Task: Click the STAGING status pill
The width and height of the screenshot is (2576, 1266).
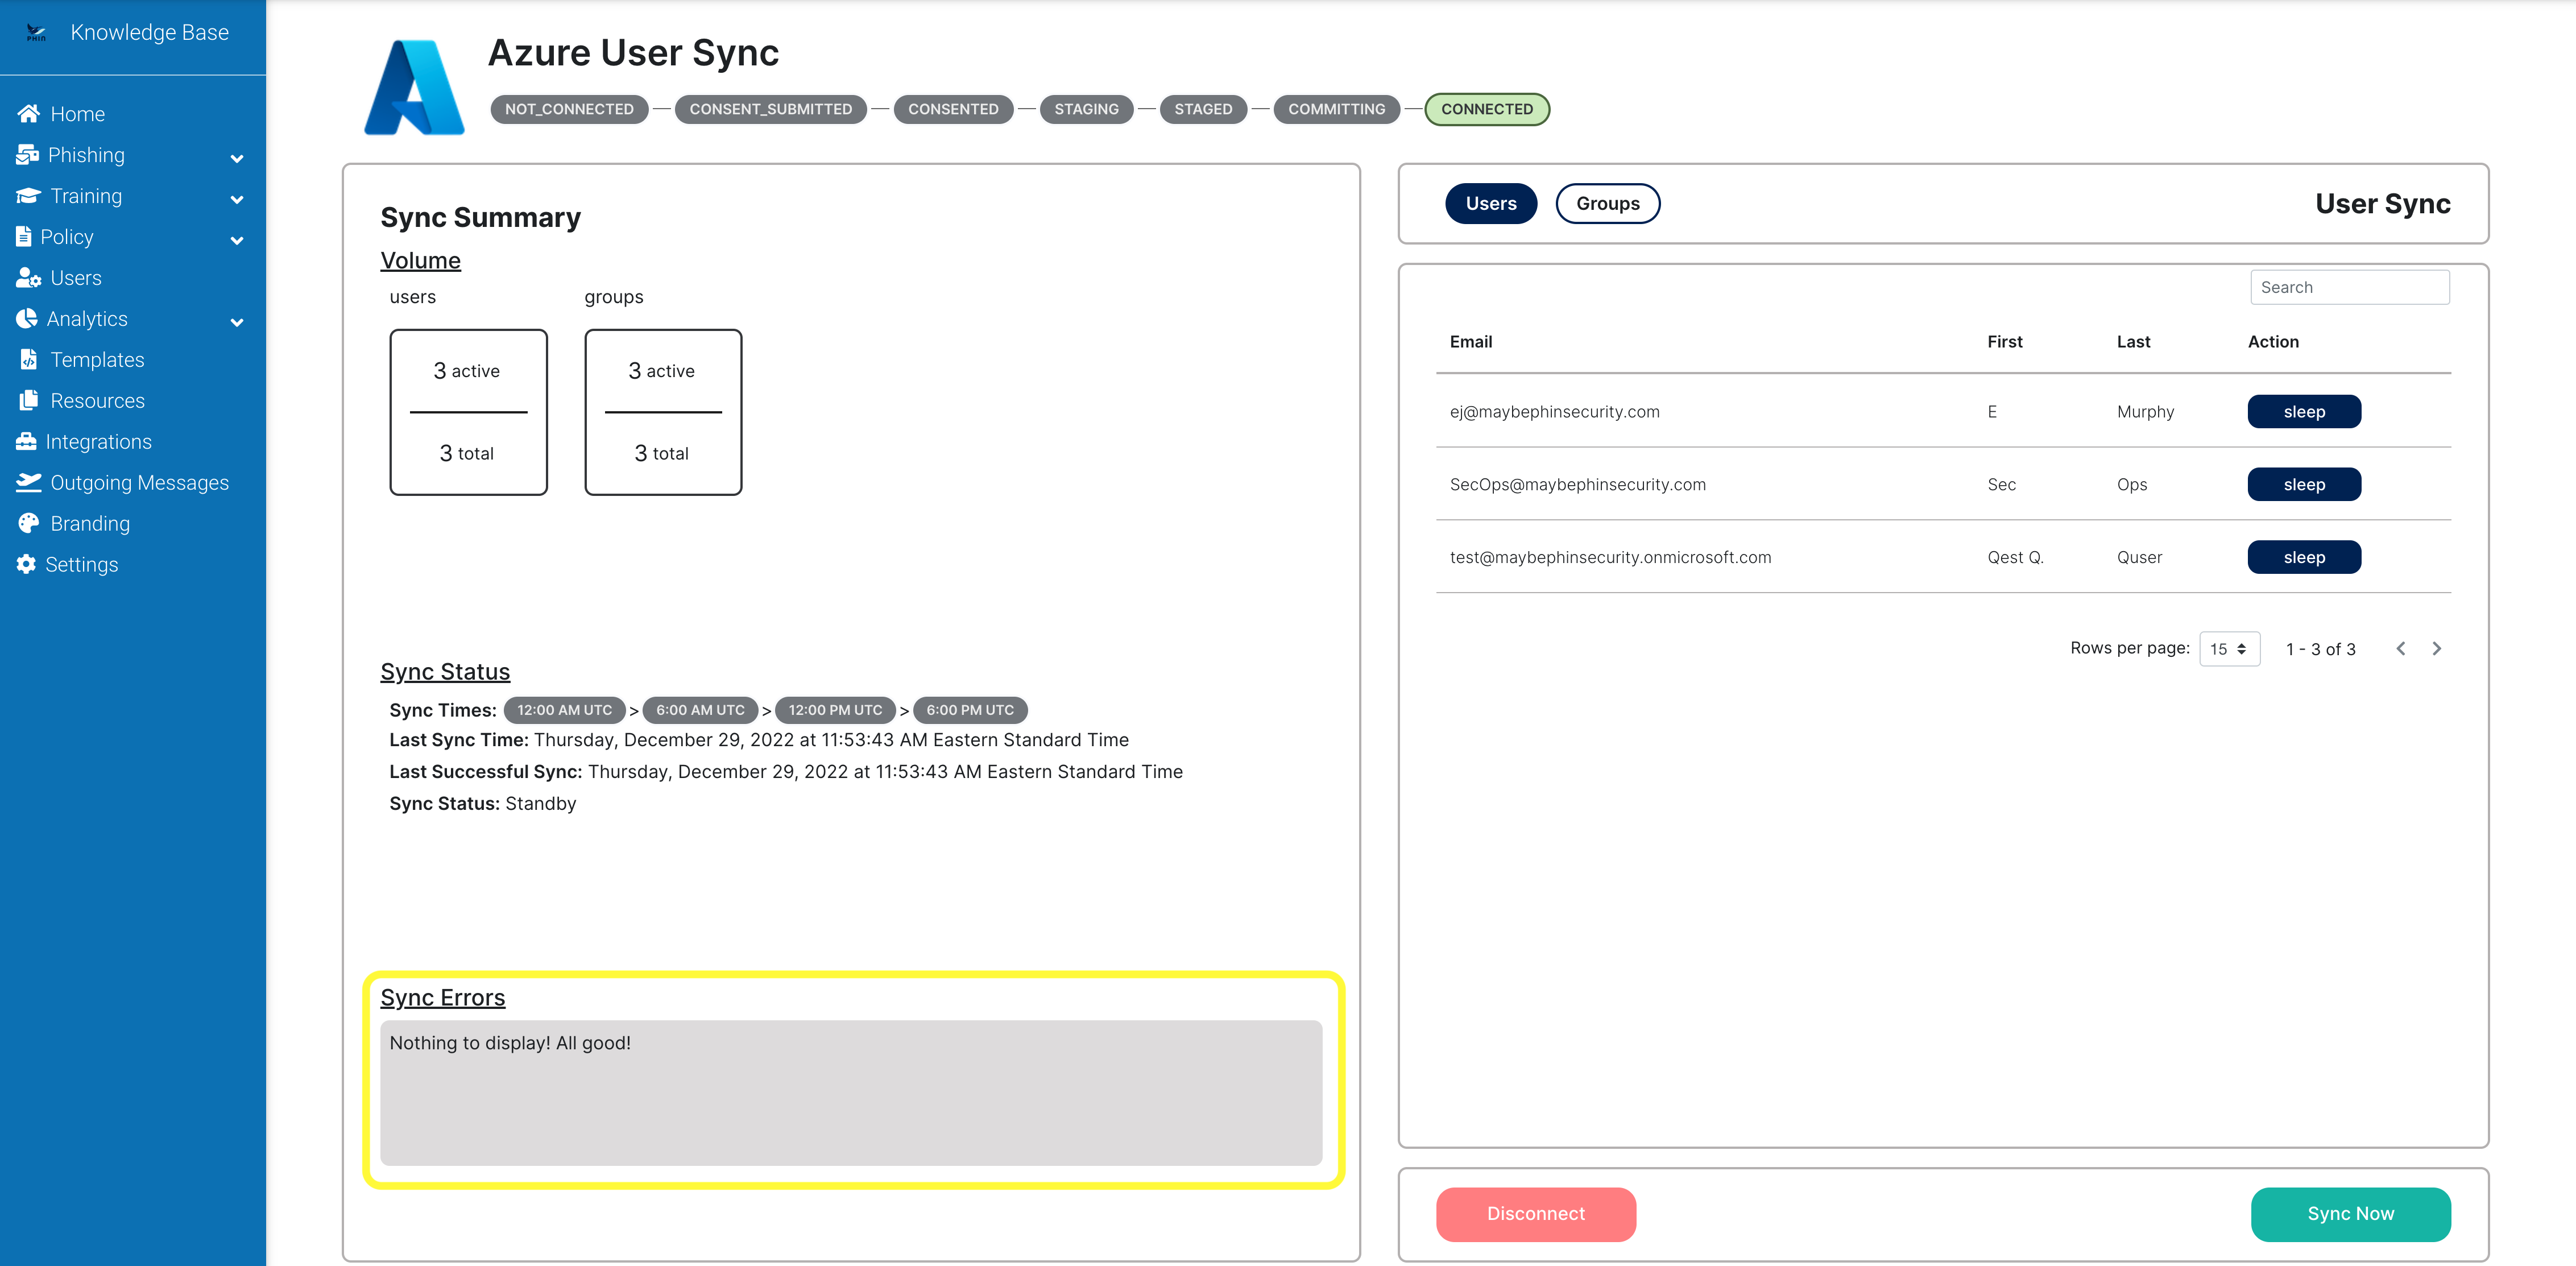Action: (x=1086, y=109)
